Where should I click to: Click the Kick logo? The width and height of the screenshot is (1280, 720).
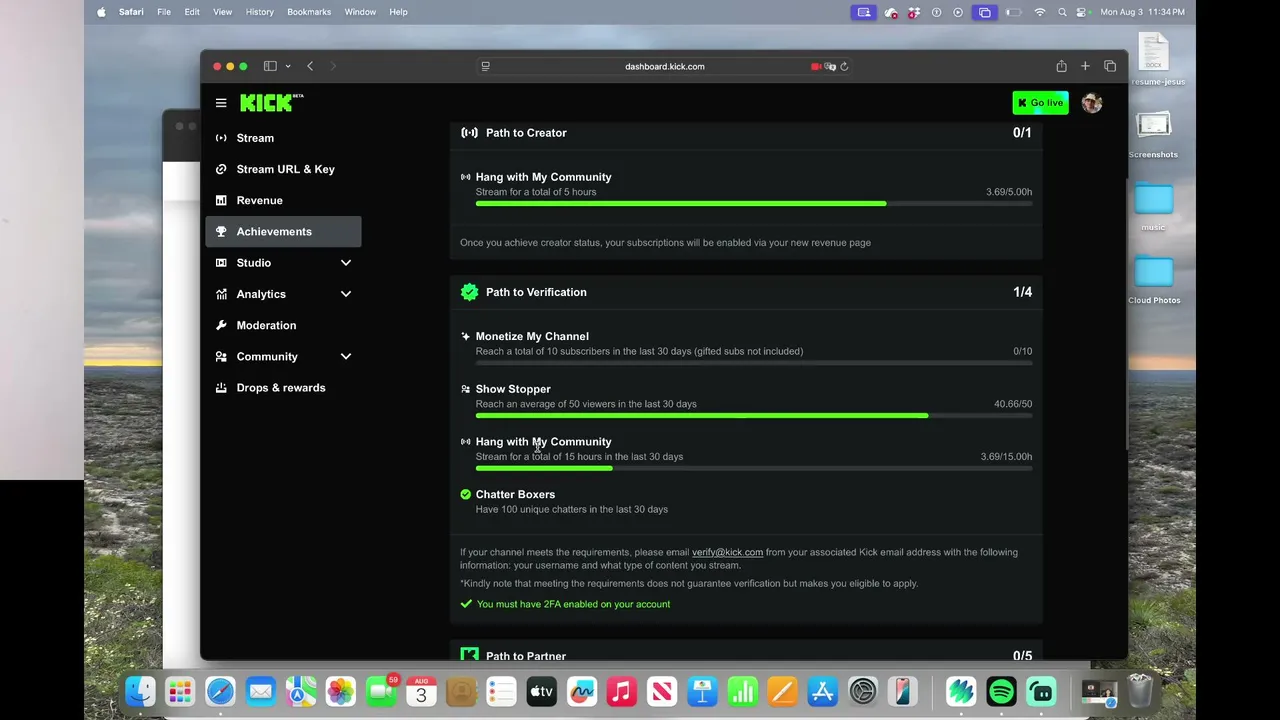coord(271,103)
